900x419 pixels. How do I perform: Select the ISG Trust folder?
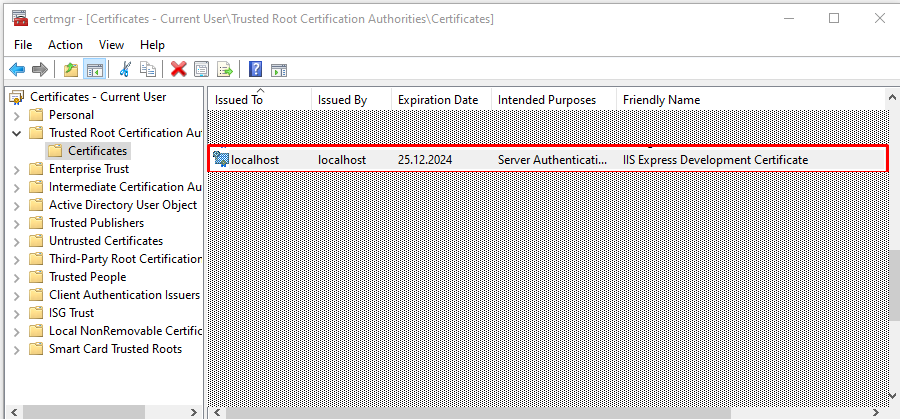point(71,313)
